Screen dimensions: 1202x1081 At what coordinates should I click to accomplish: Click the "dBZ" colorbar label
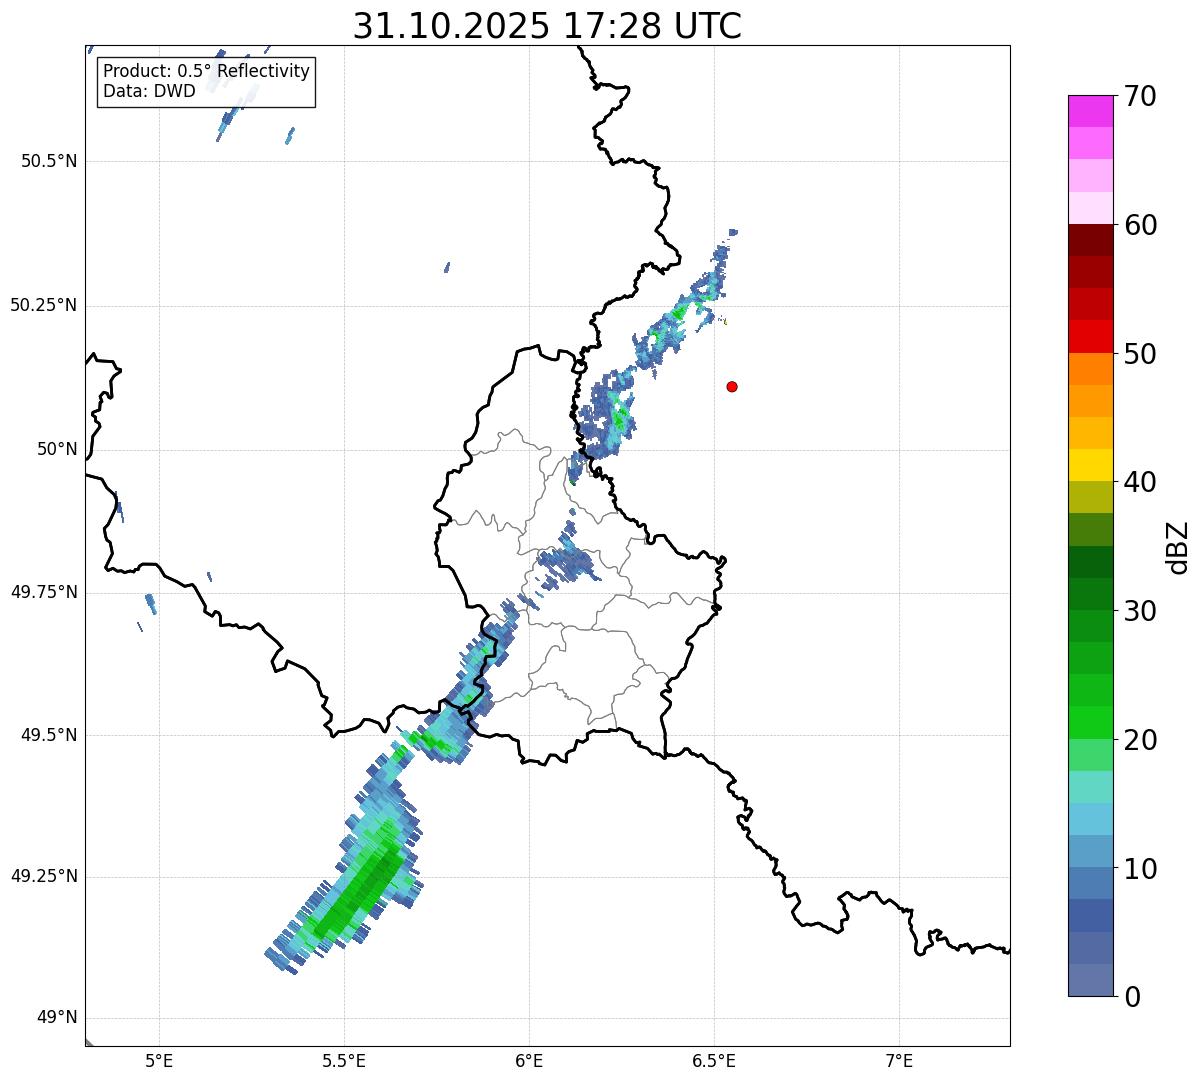1178,546
